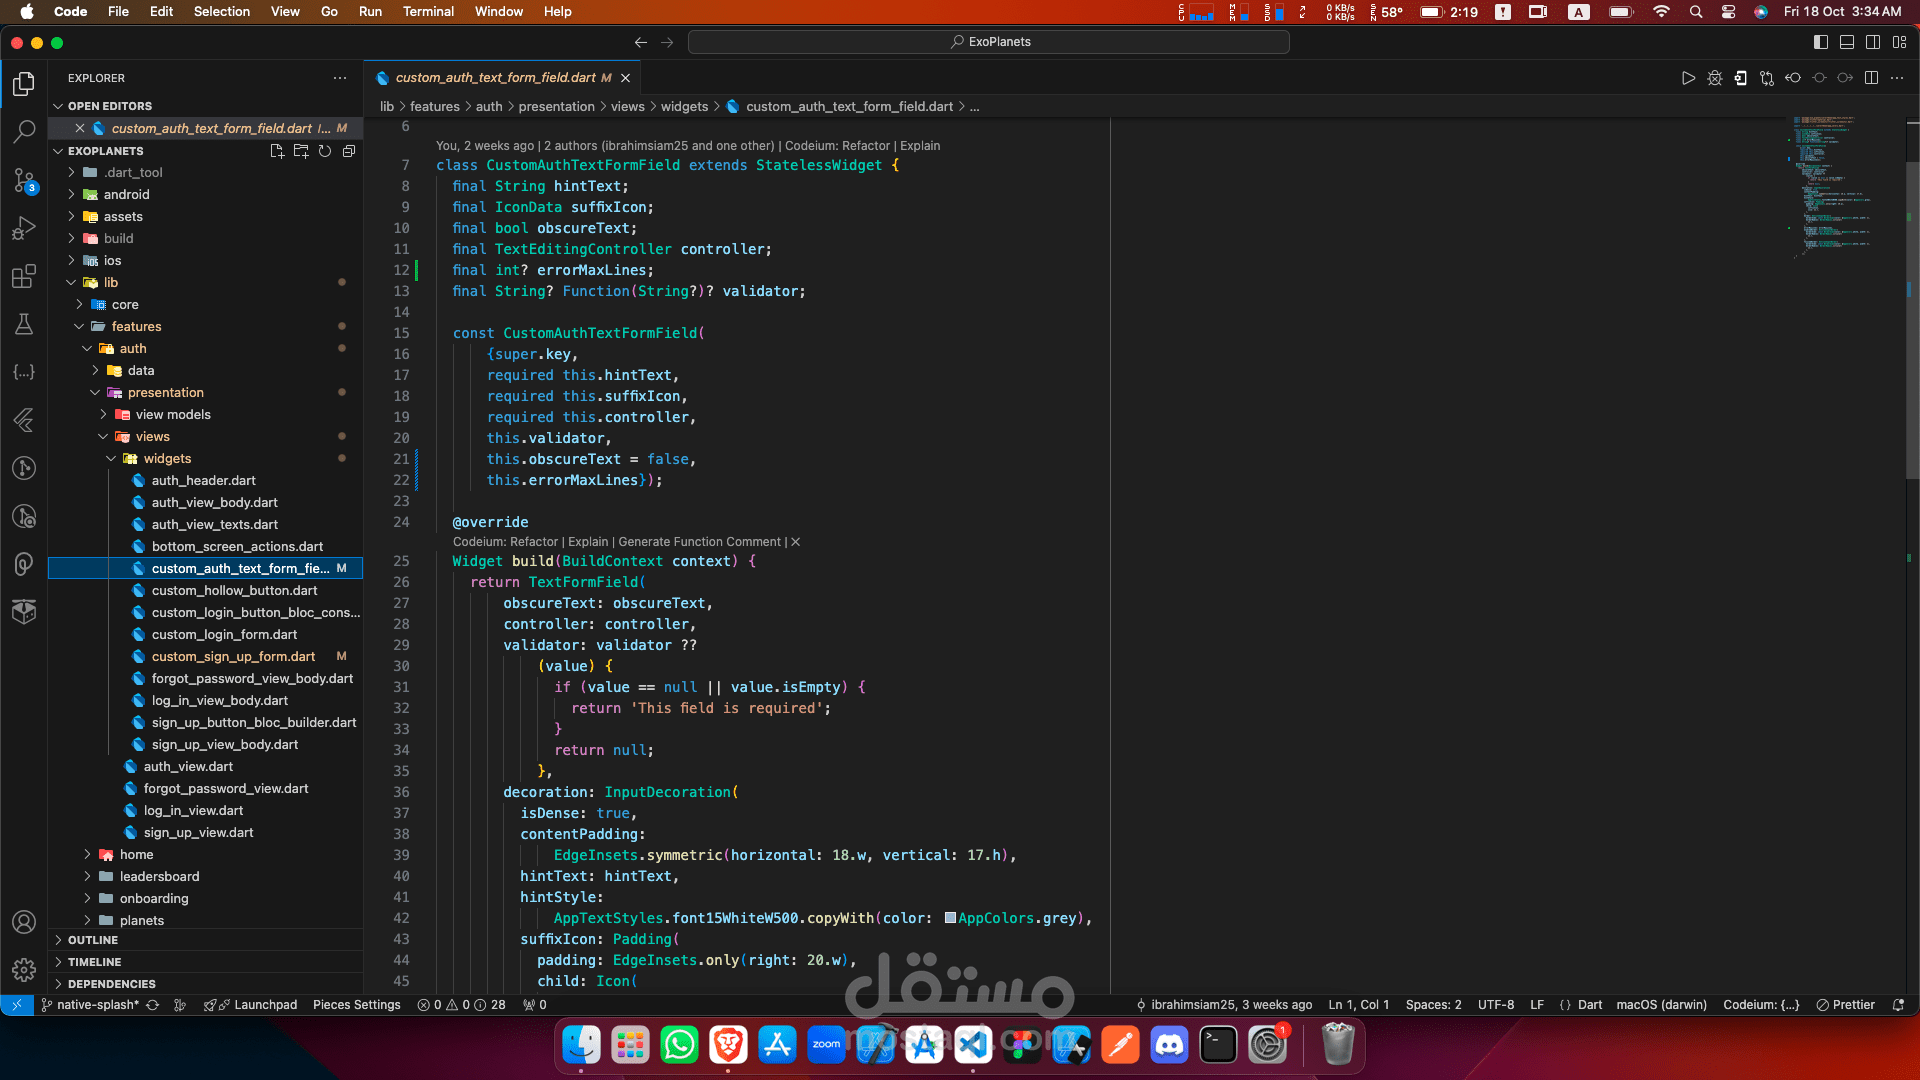Select custom_auth_text_form_field.dart editor tab
This screenshot has width=1920, height=1080.
[496, 78]
